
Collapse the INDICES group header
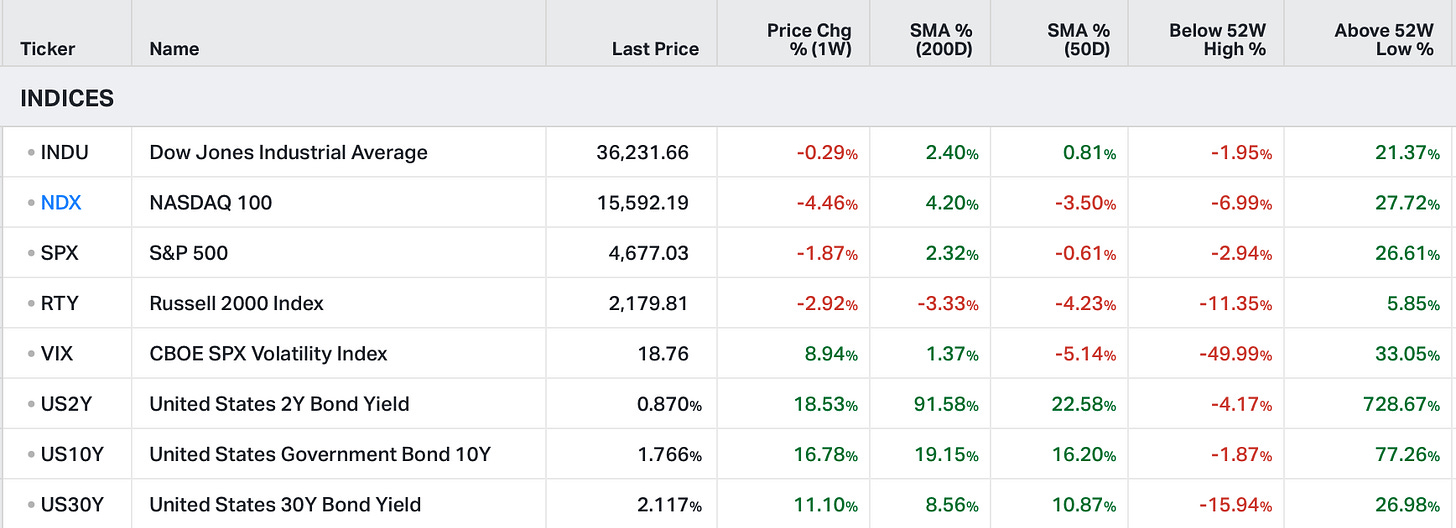[67, 98]
